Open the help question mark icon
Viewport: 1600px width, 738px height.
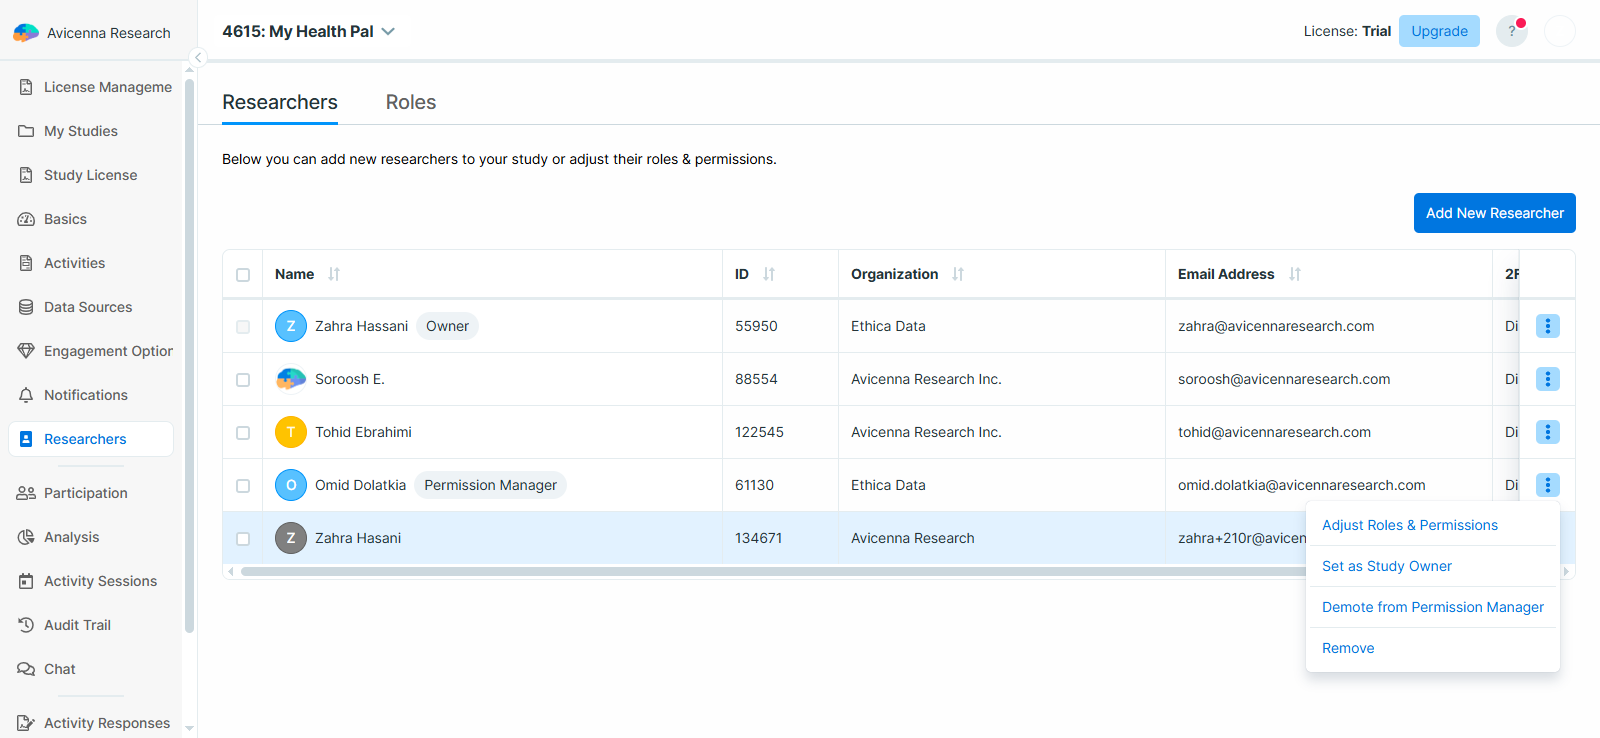[1511, 31]
